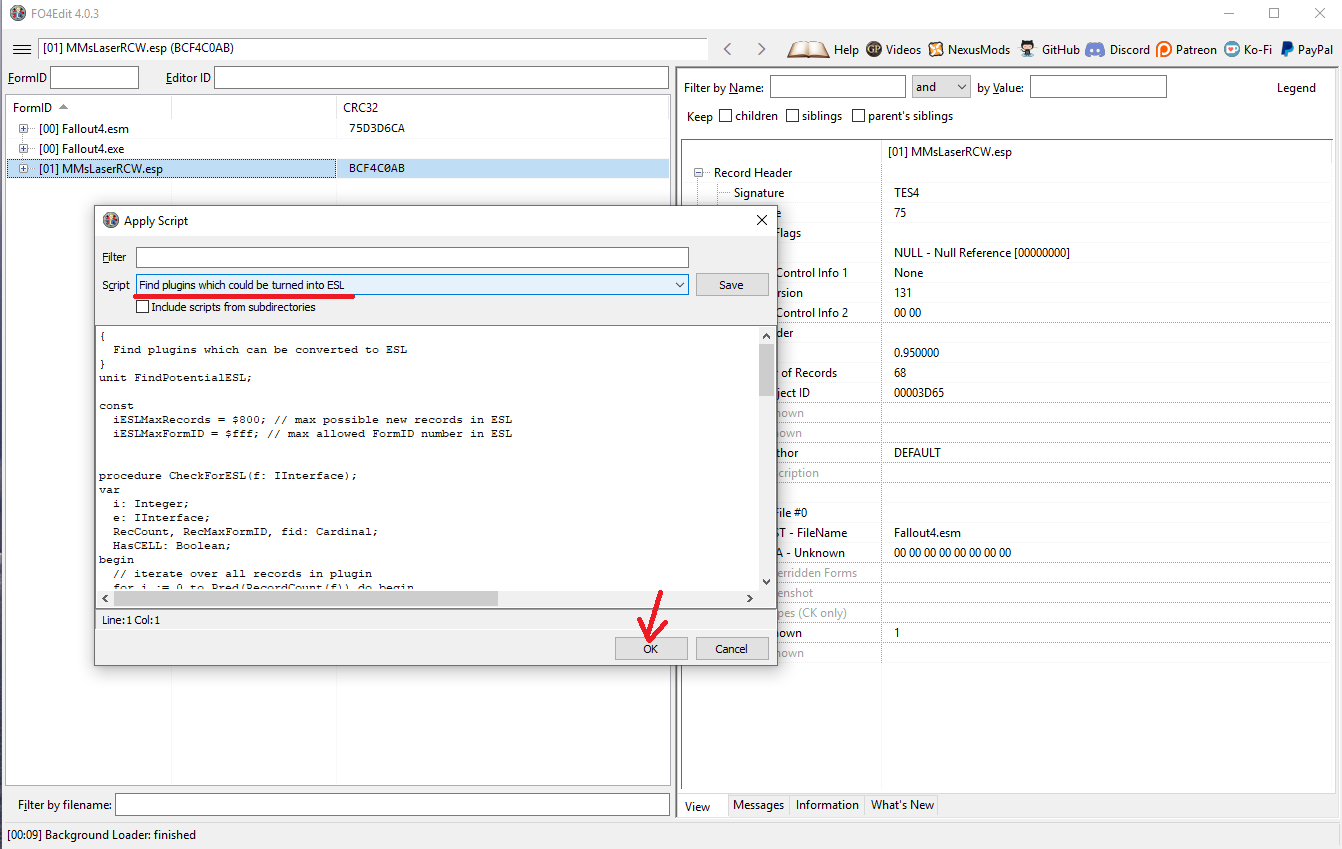This screenshot has height=849, width=1342.
Task: Open the hamburger main menu icon
Action: 22,49
